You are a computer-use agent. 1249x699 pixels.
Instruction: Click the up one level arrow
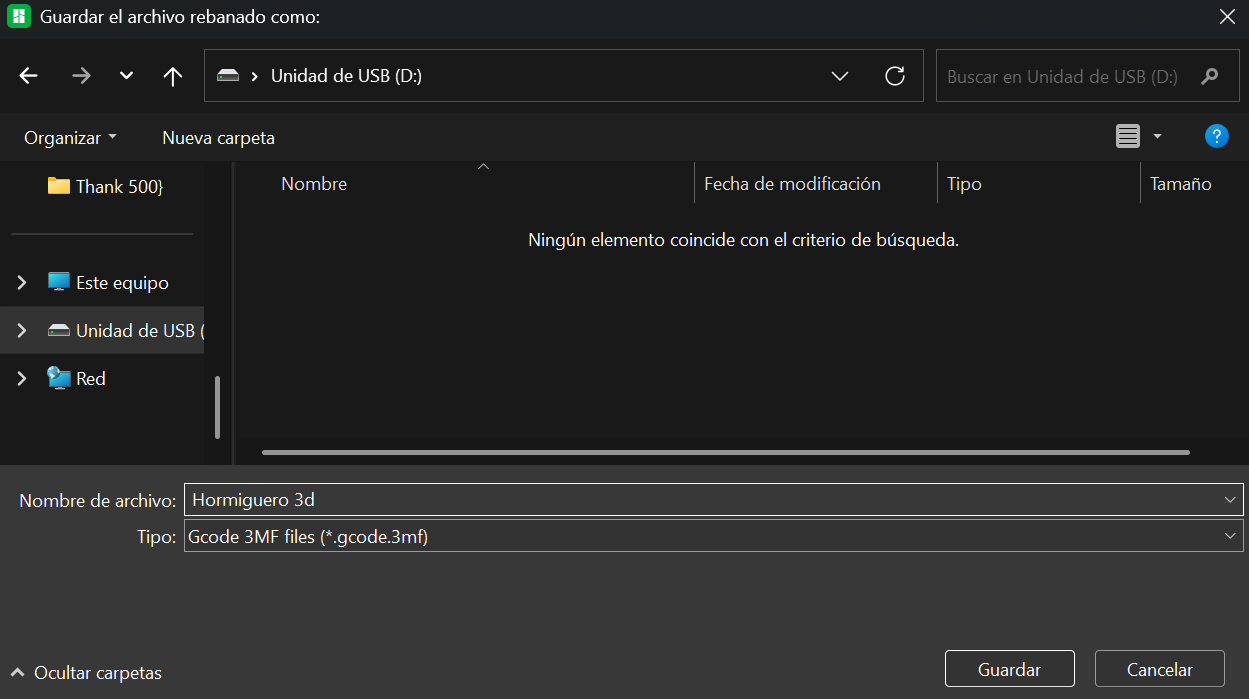coord(172,75)
